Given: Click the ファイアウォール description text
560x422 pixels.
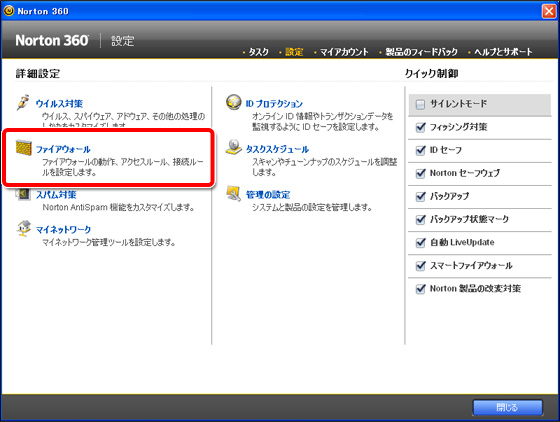Looking at the screenshot, I should click(x=123, y=167).
